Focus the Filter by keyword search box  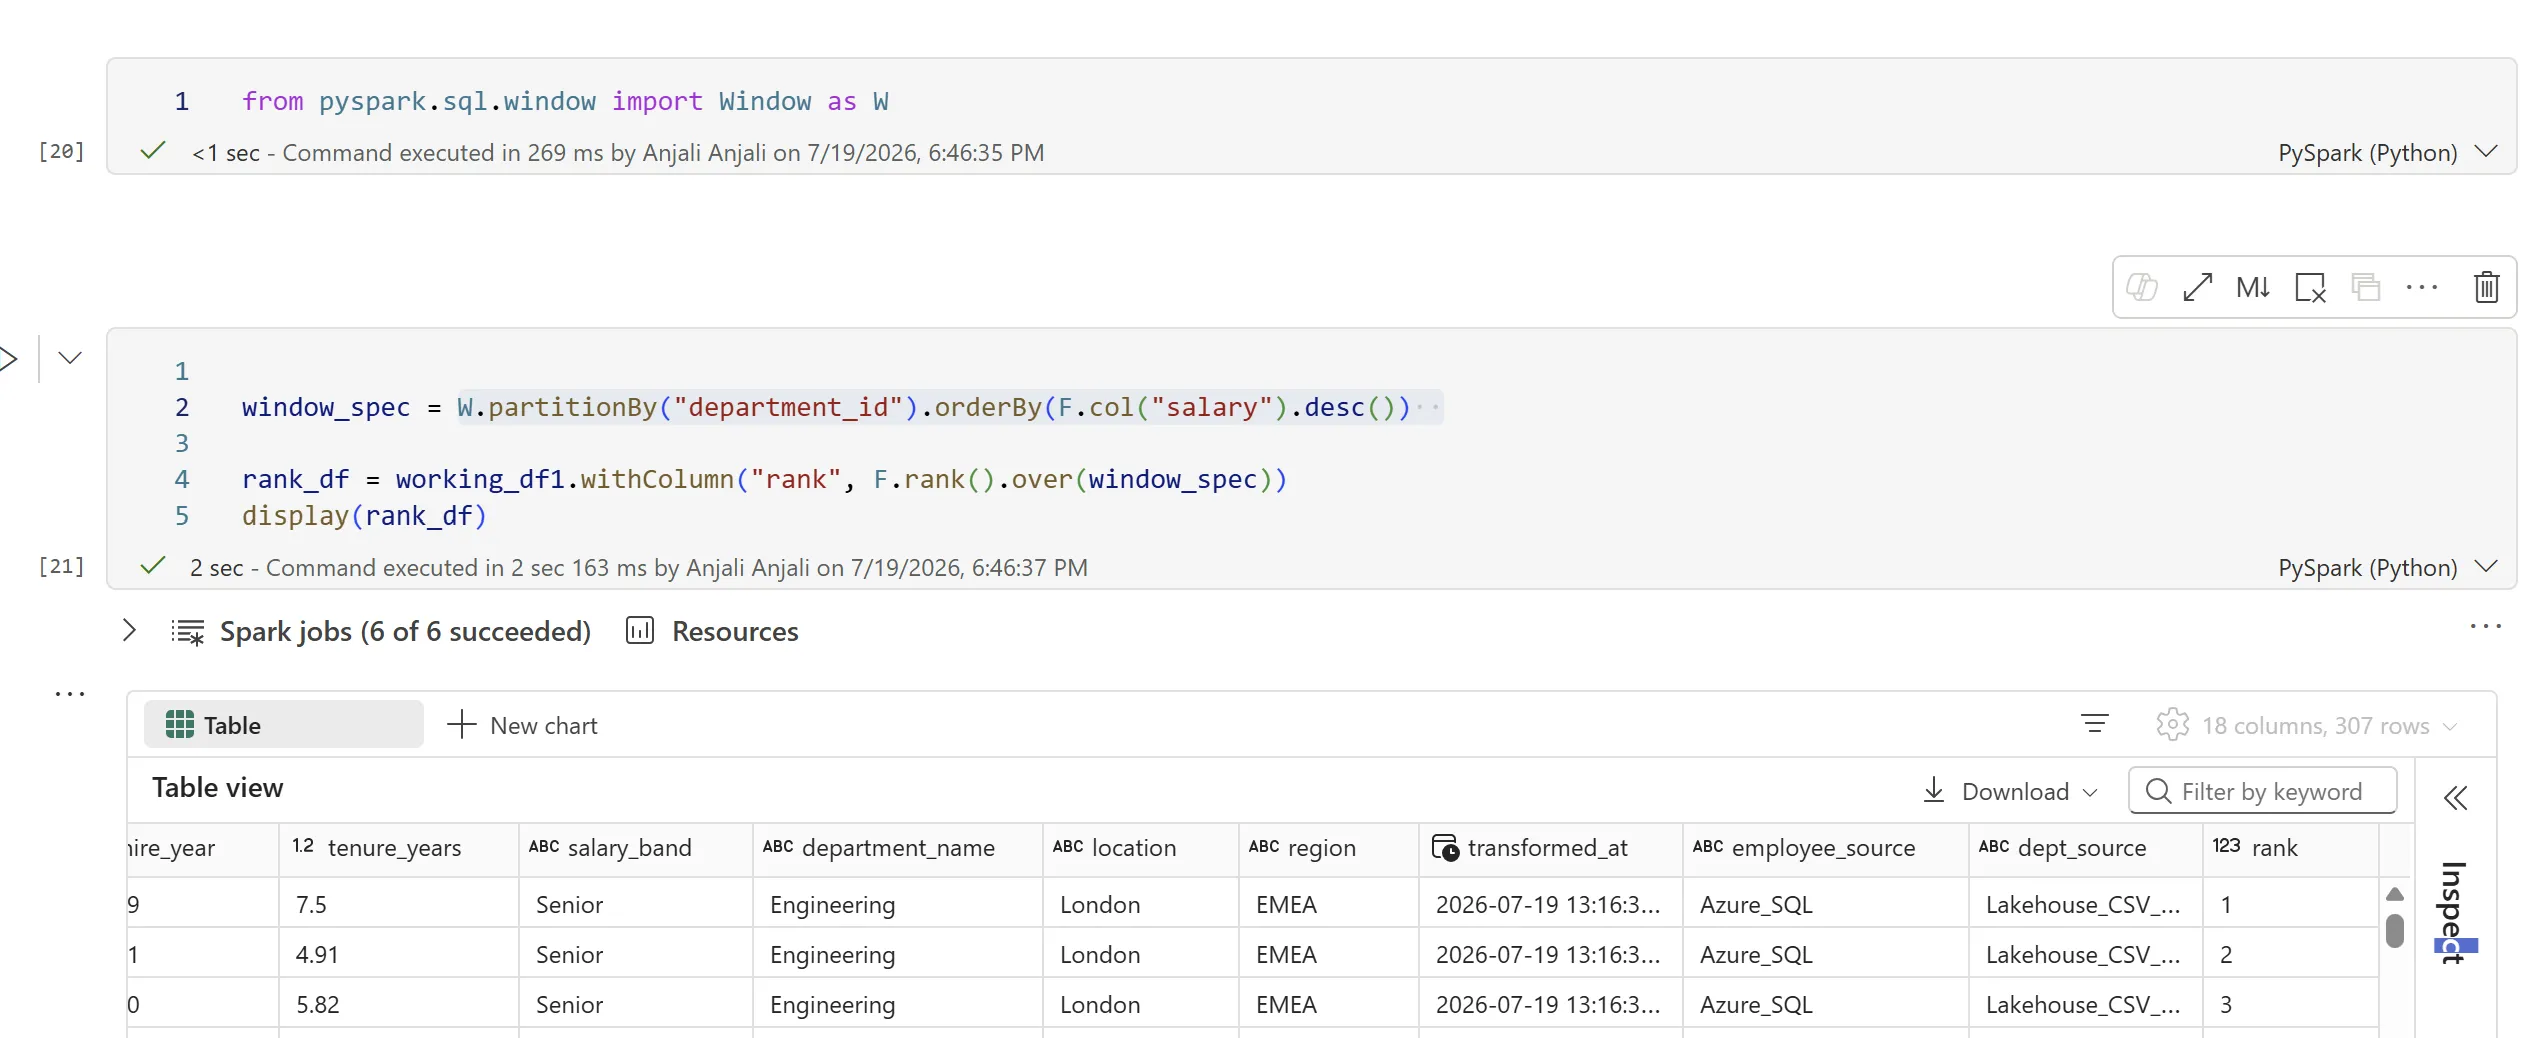tap(2263, 791)
